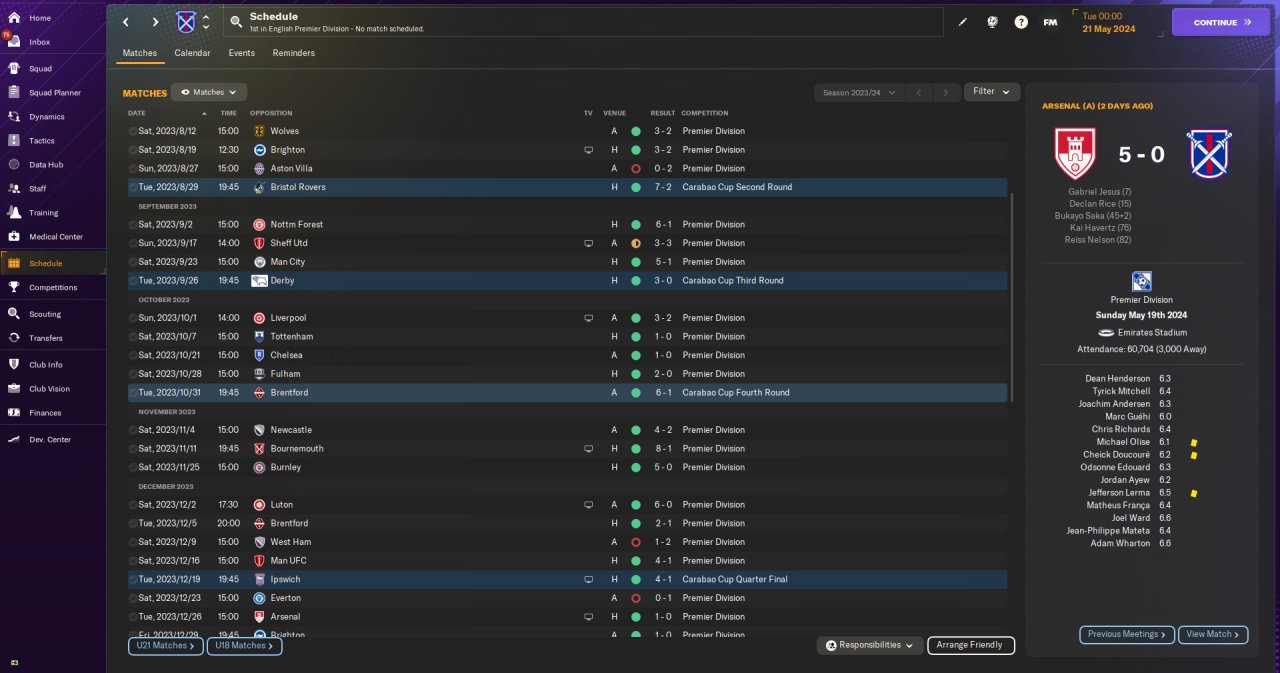The height and width of the screenshot is (673, 1280).
Task: Click player Michael Olise in ratings
Action: (1123, 442)
